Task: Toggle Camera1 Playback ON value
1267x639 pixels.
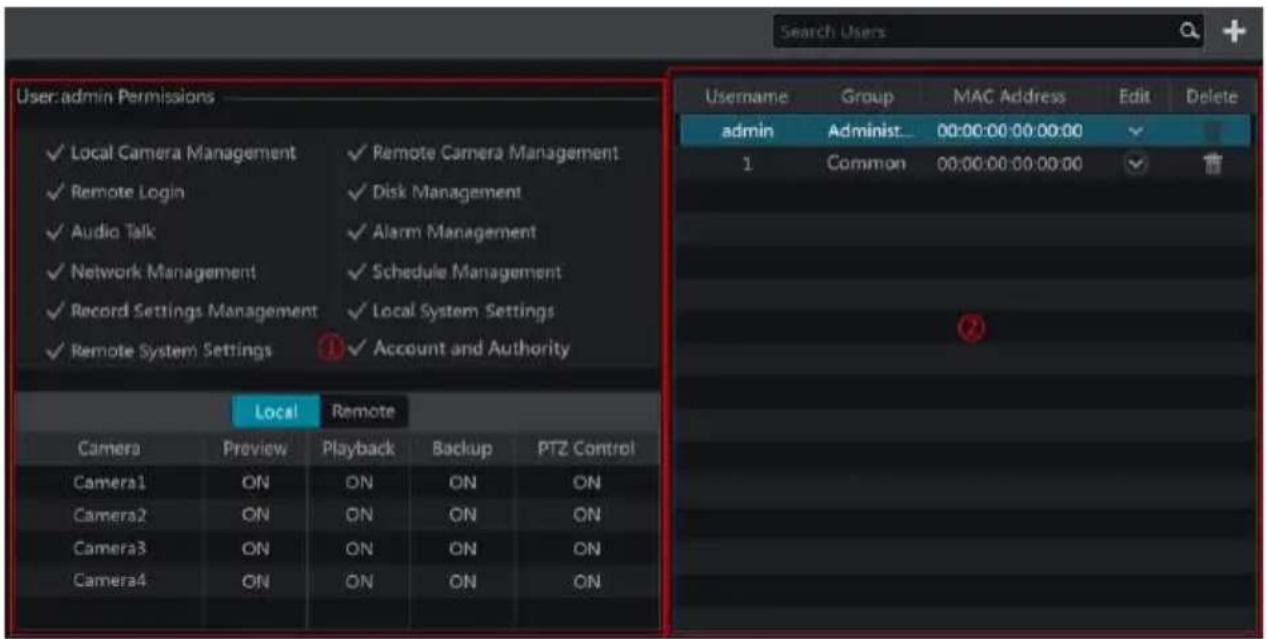Action: [358, 482]
